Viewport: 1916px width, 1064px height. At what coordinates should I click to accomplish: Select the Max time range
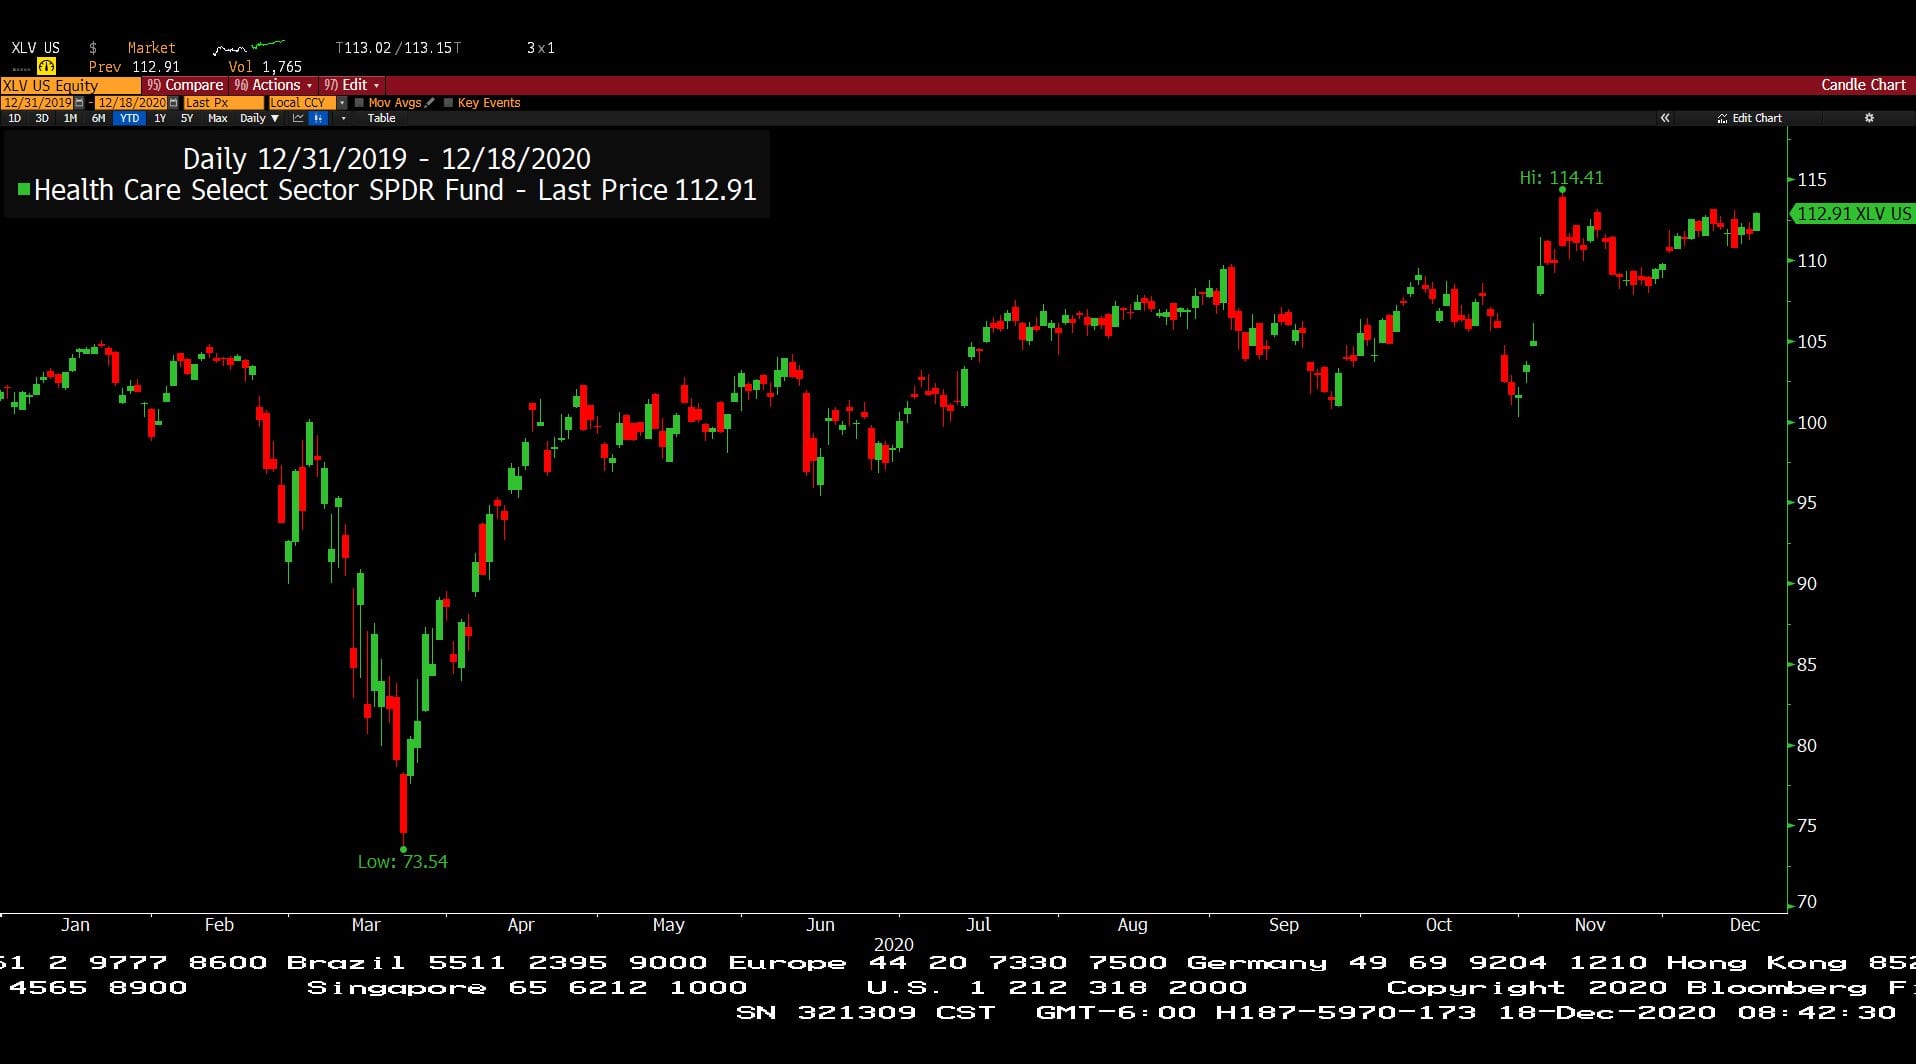pyautogui.click(x=217, y=118)
